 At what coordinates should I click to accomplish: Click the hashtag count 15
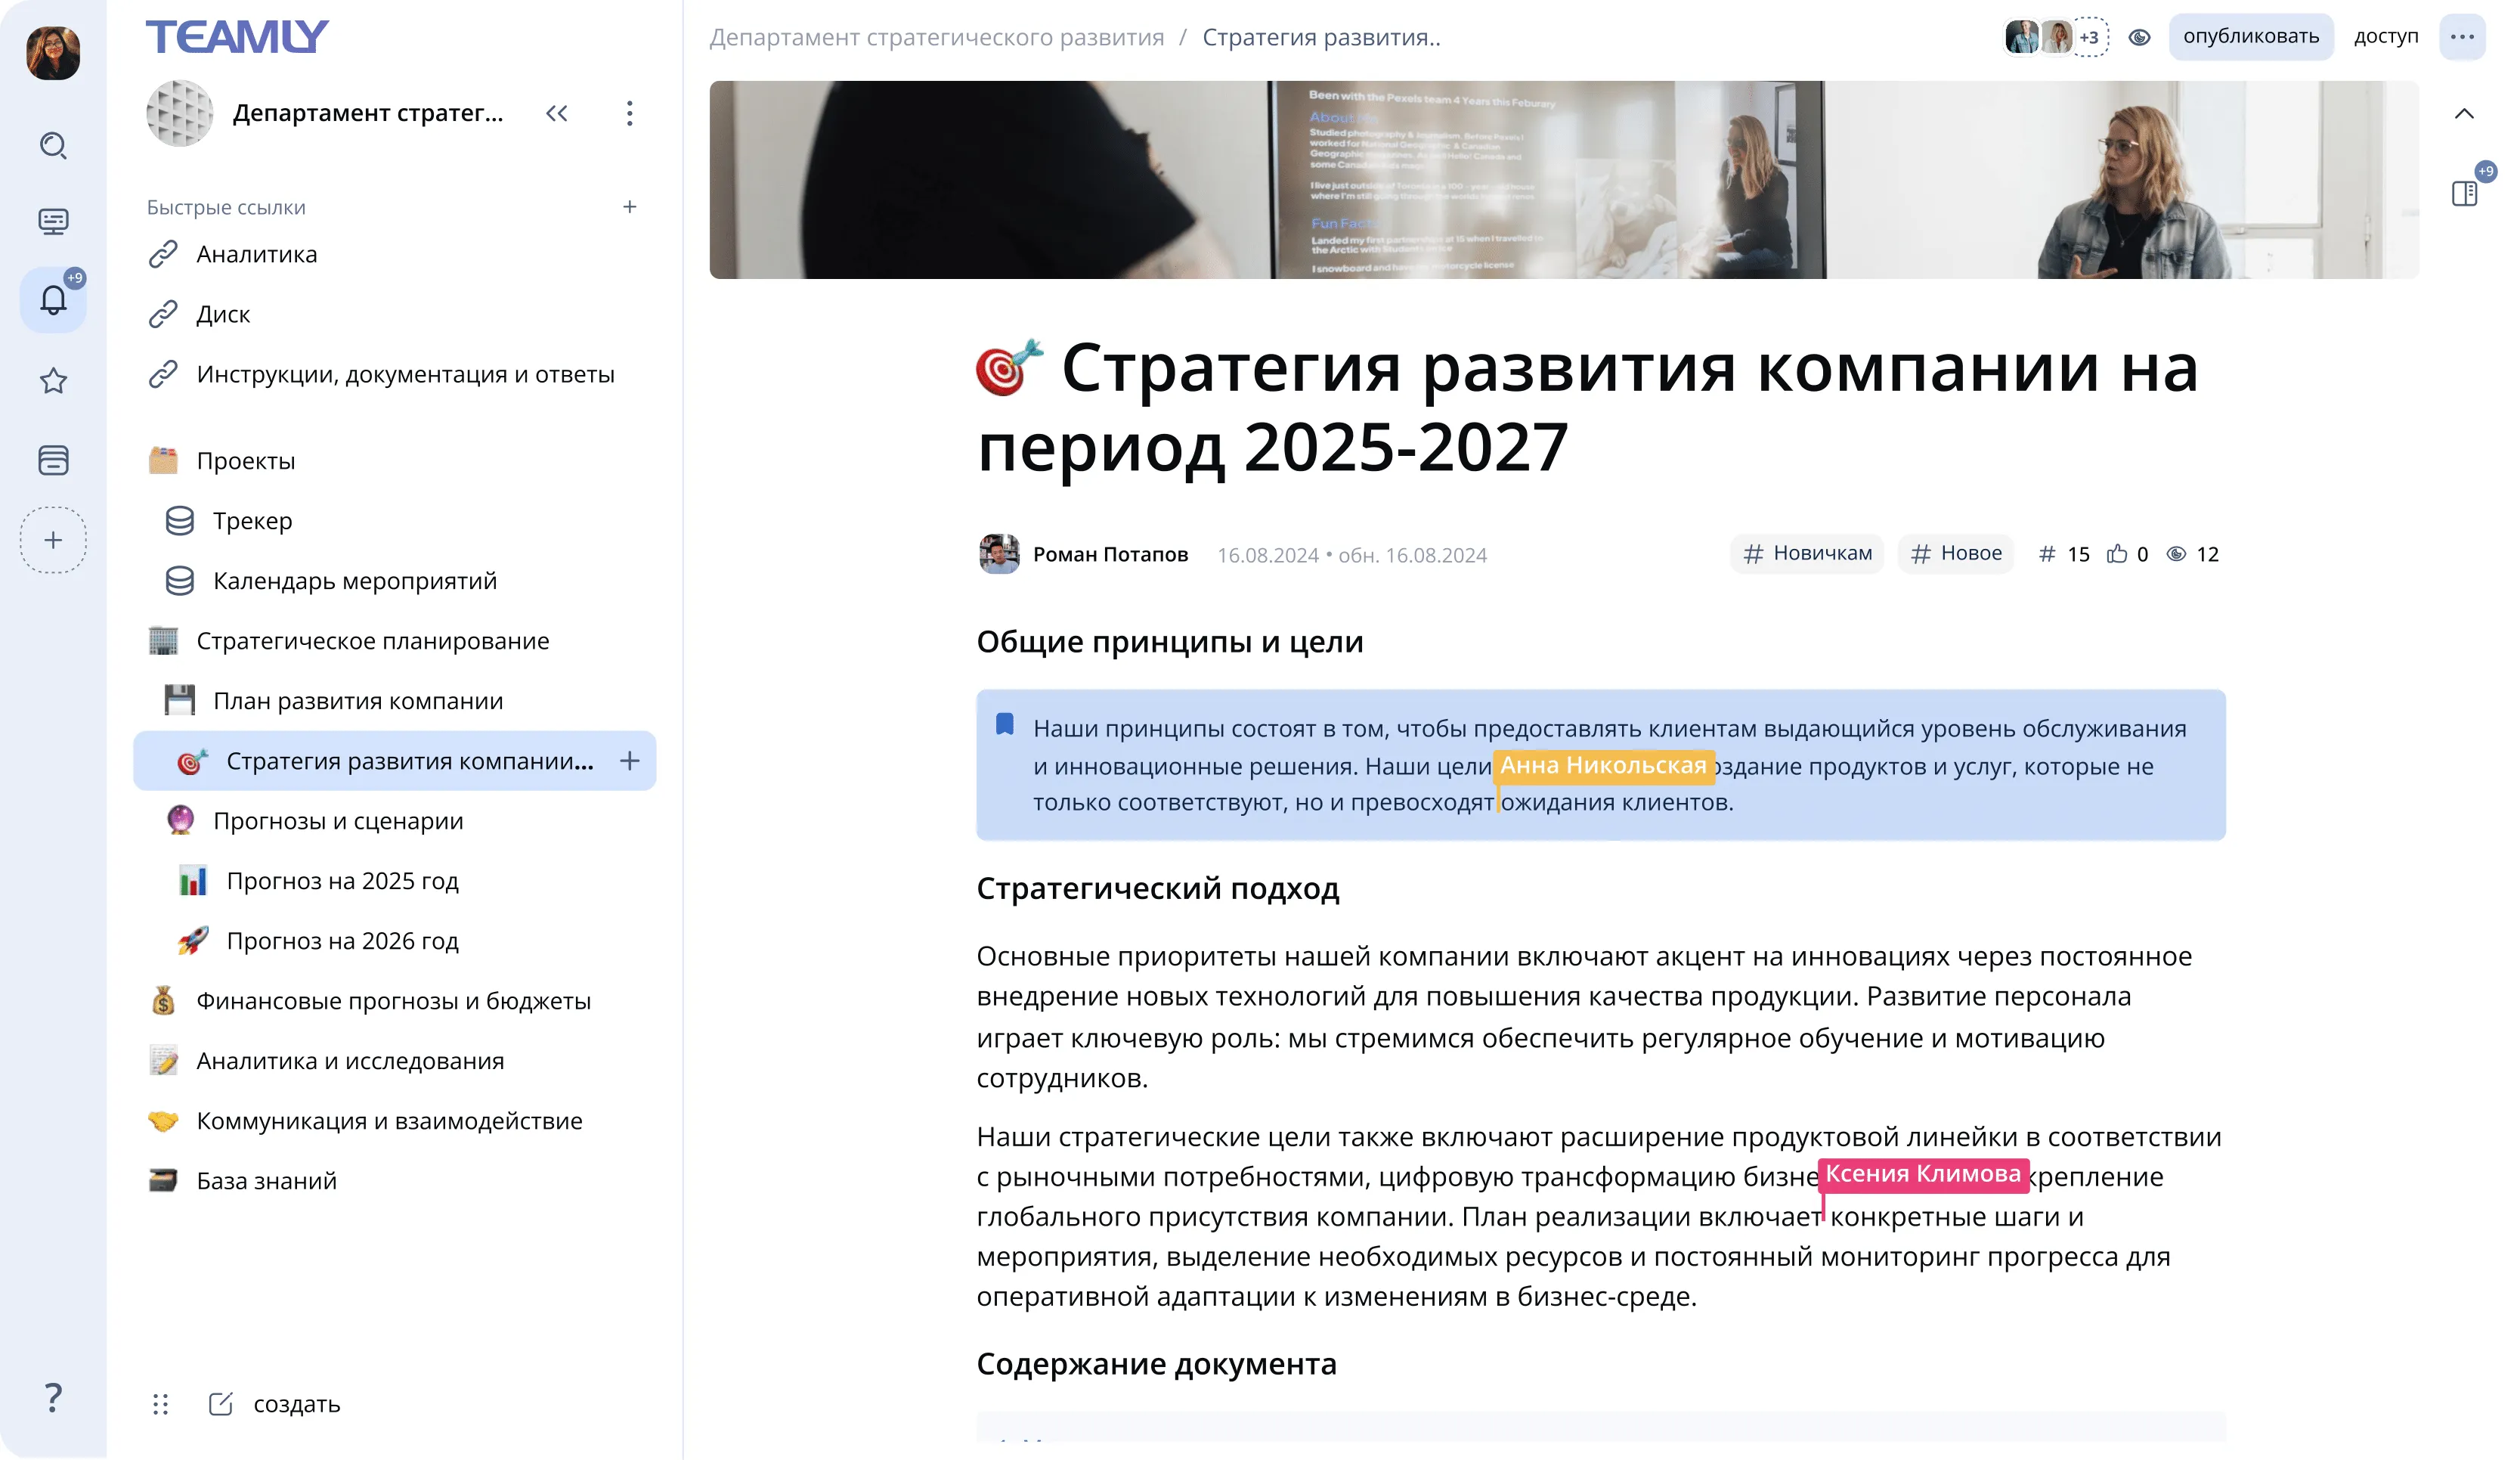click(x=2064, y=554)
